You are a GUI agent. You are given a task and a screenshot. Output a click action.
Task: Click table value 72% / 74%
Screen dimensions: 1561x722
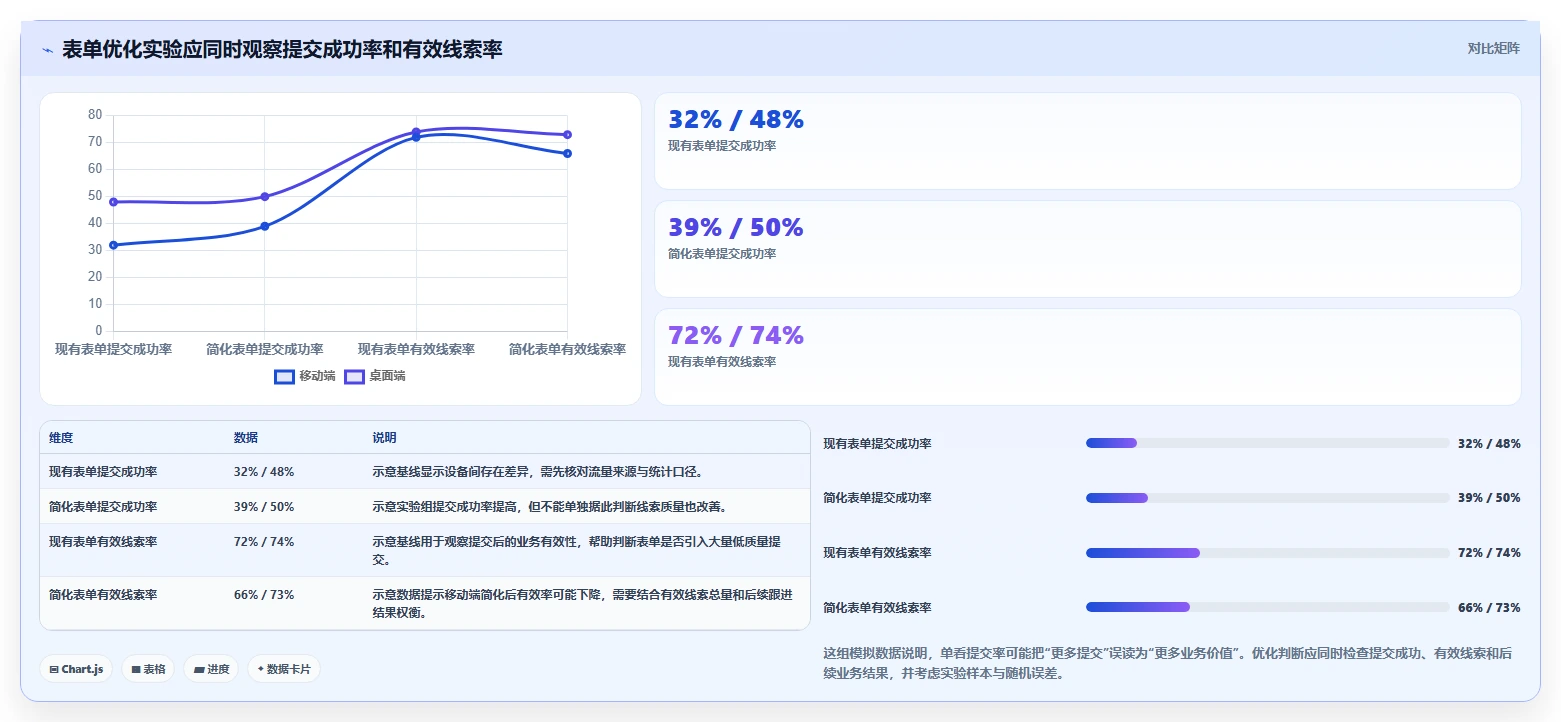264,542
